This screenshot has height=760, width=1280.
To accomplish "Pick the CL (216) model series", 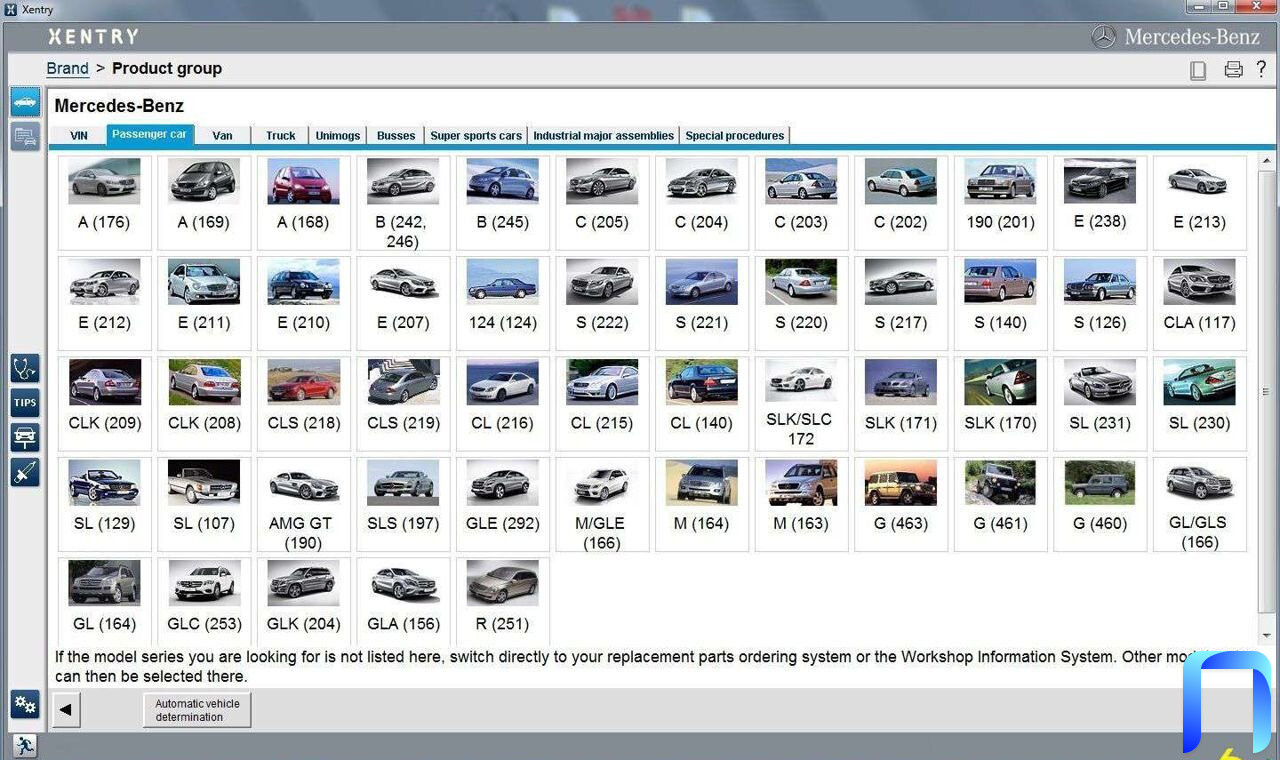I will pyautogui.click(x=502, y=404).
